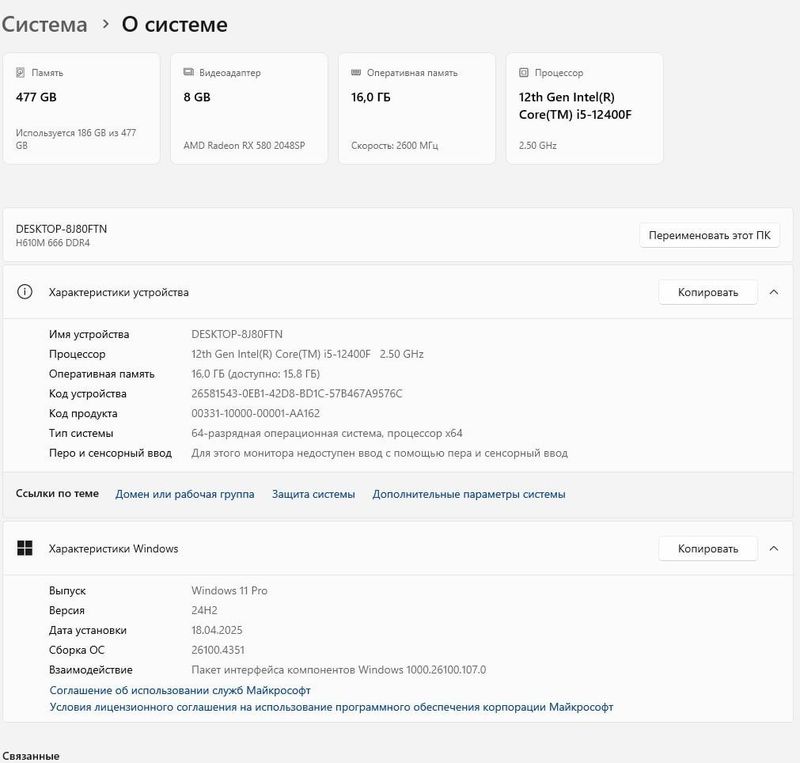Open Условия лицензионного соглашения Майкрософт link
The image size is (800, 763).
[x=331, y=707]
